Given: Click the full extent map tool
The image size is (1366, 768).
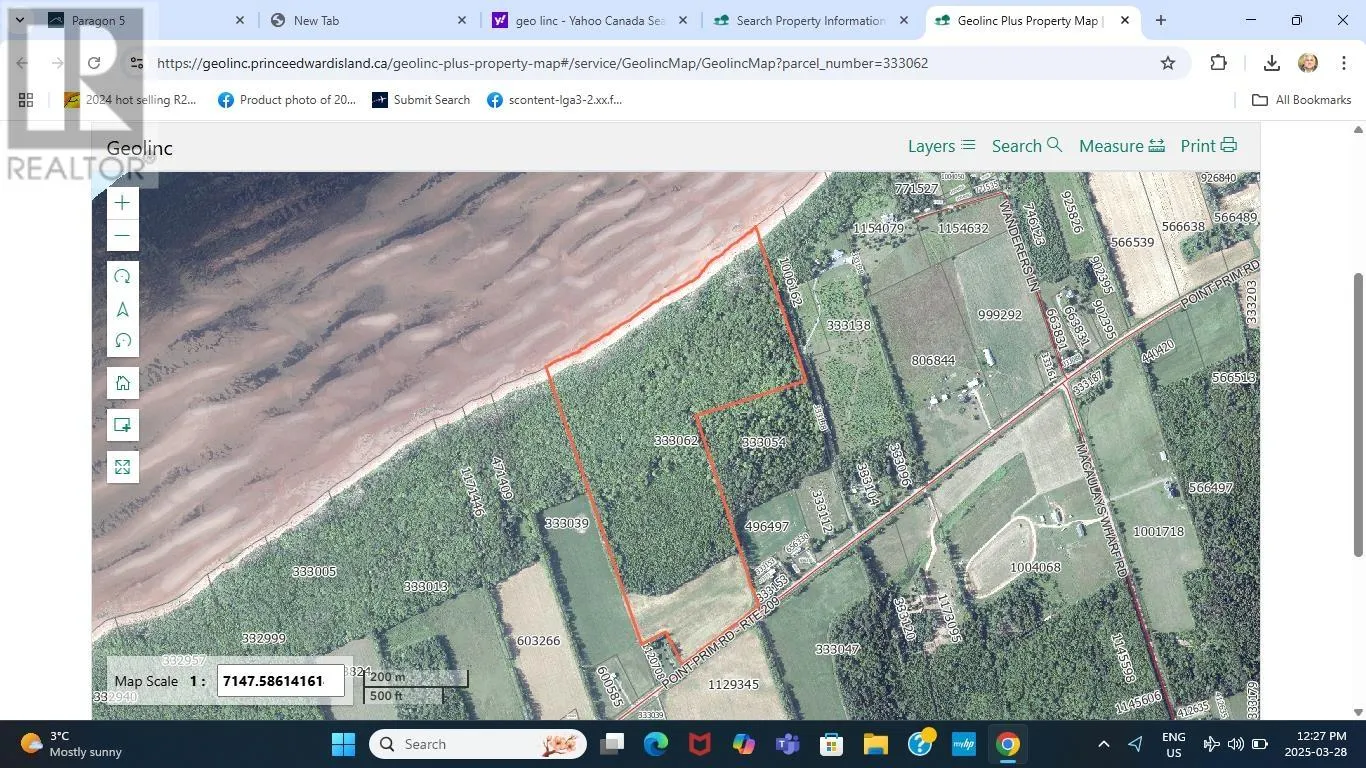Looking at the screenshot, I should coord(122,466).
